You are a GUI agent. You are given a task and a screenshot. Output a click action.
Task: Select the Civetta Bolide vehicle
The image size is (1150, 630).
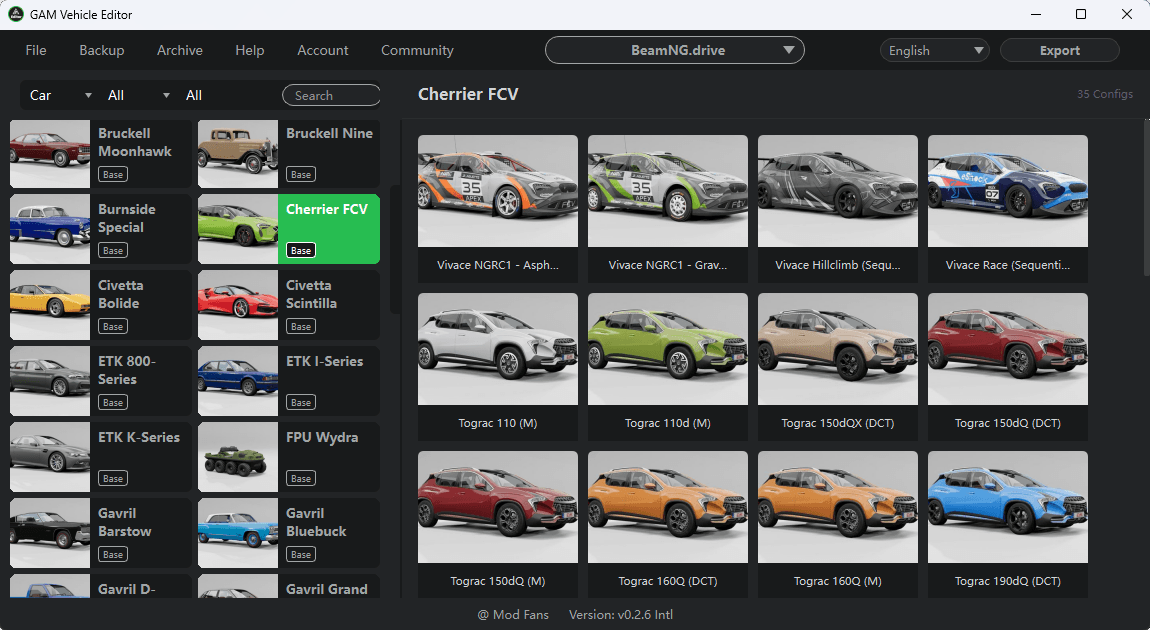(100, 305)
